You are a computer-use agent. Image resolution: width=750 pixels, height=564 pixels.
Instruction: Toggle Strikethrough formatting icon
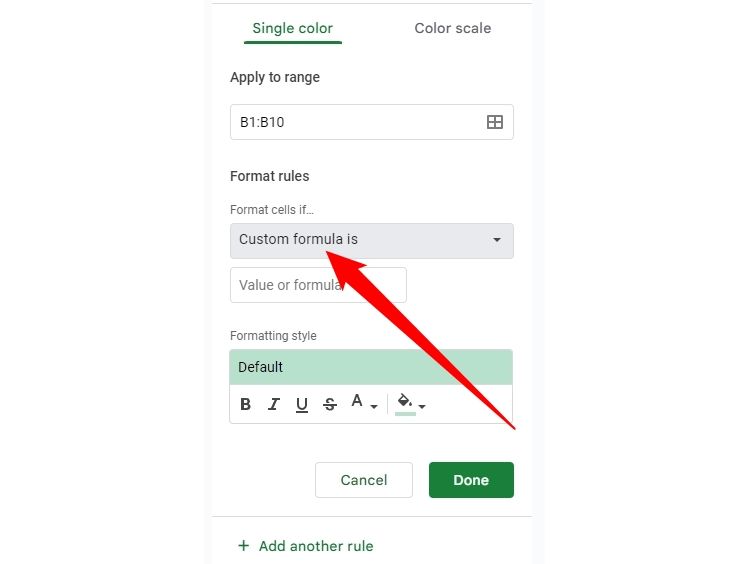(330, 405)
